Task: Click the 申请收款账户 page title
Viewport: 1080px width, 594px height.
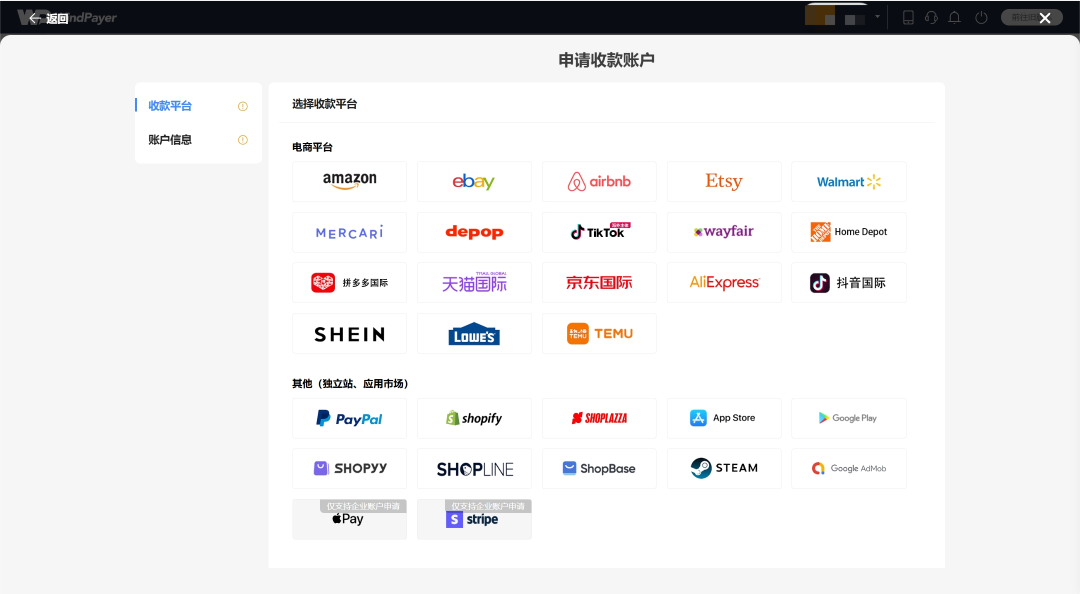Action: click(606, 61)
